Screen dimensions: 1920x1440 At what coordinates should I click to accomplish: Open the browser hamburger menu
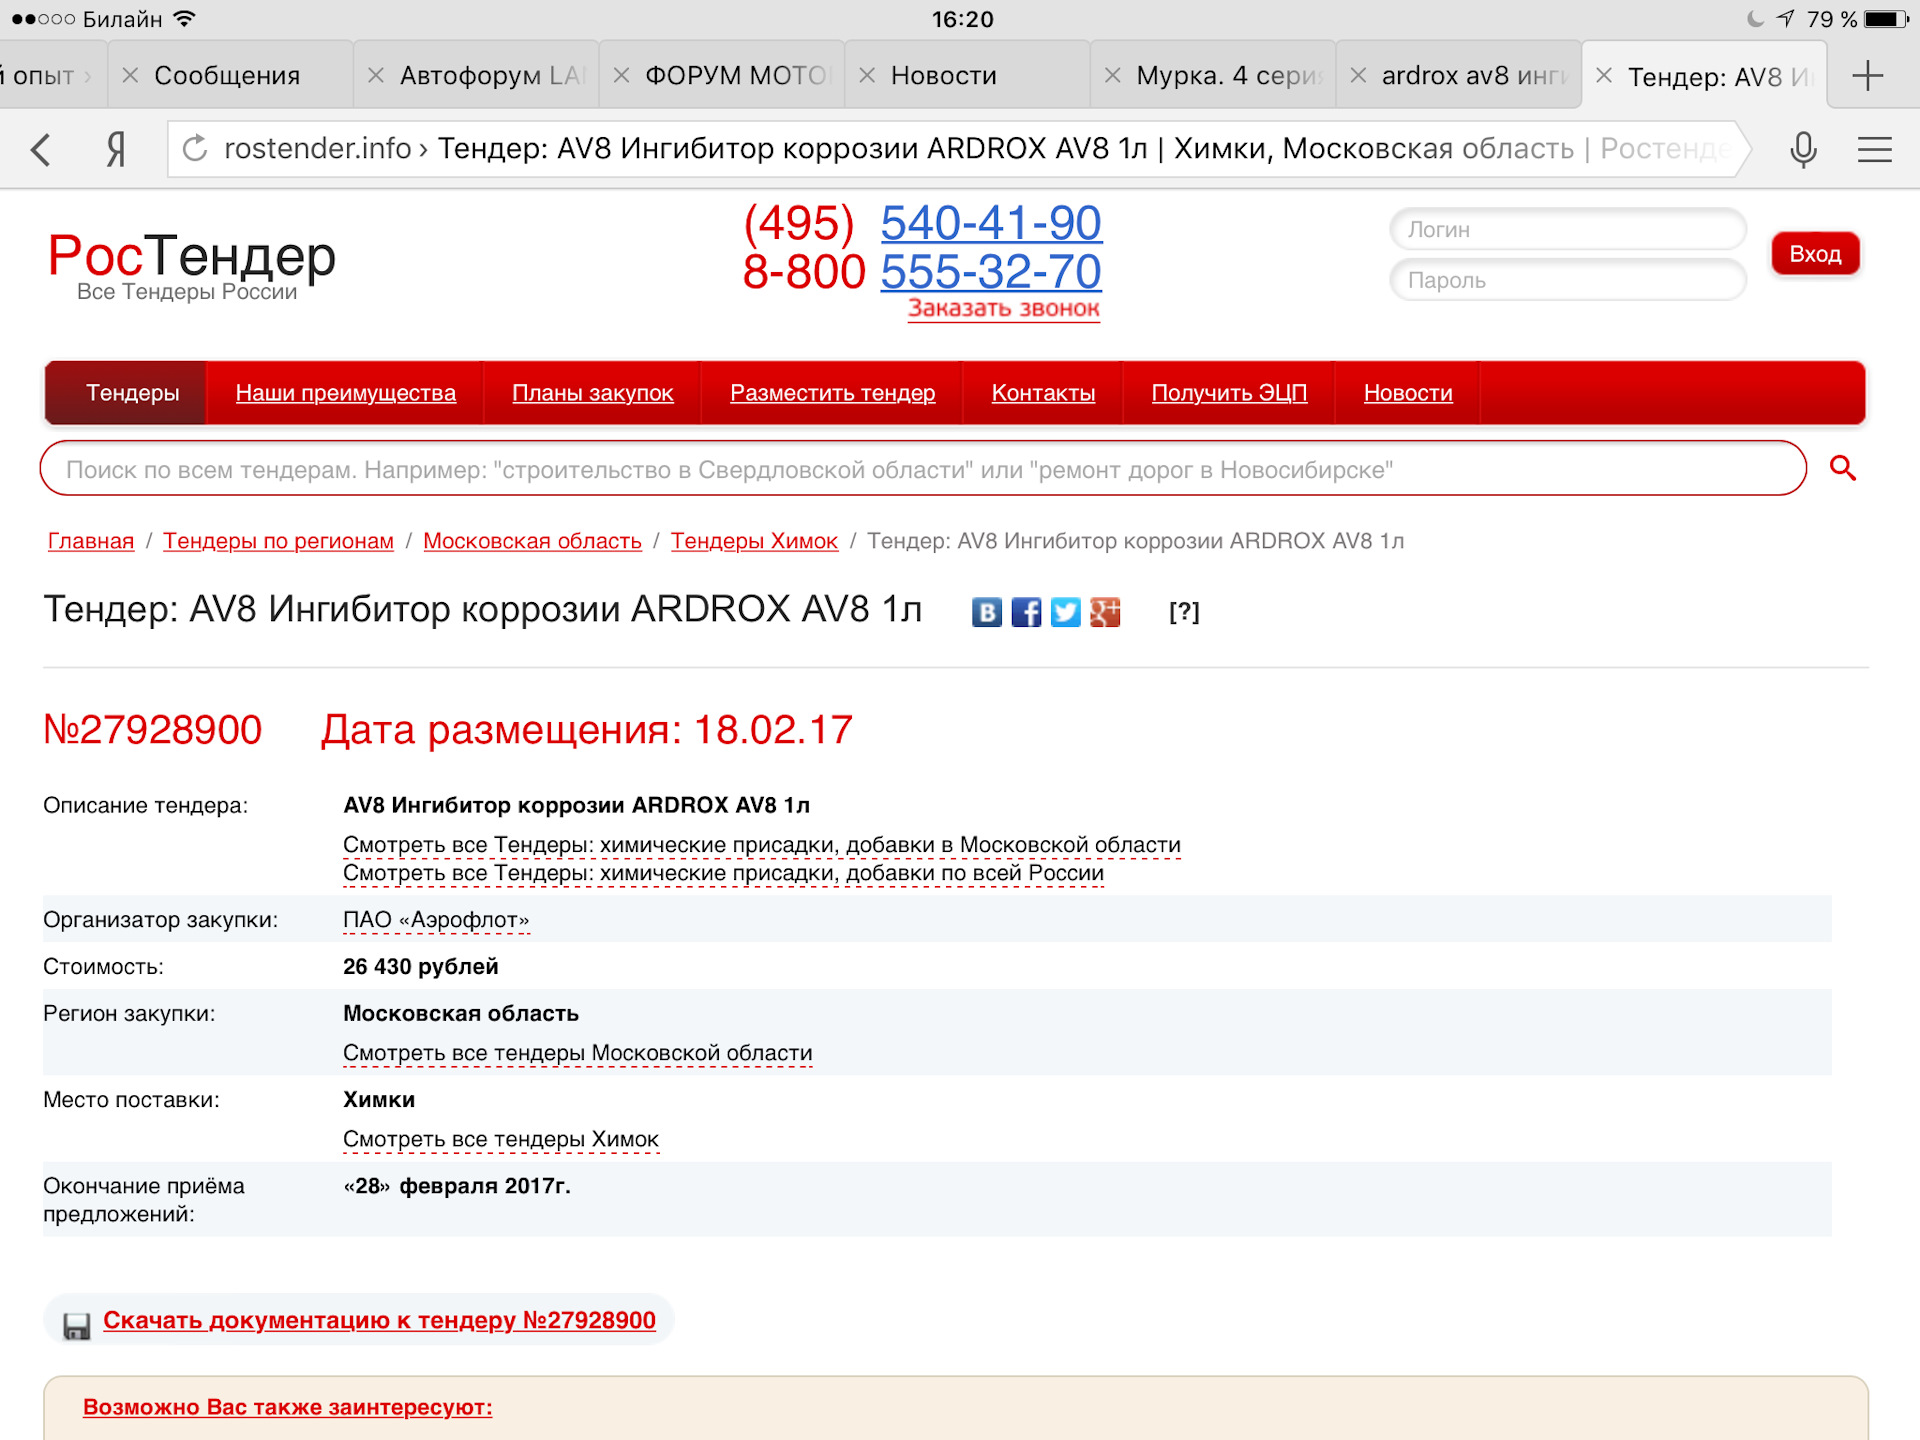point(1874,150)
